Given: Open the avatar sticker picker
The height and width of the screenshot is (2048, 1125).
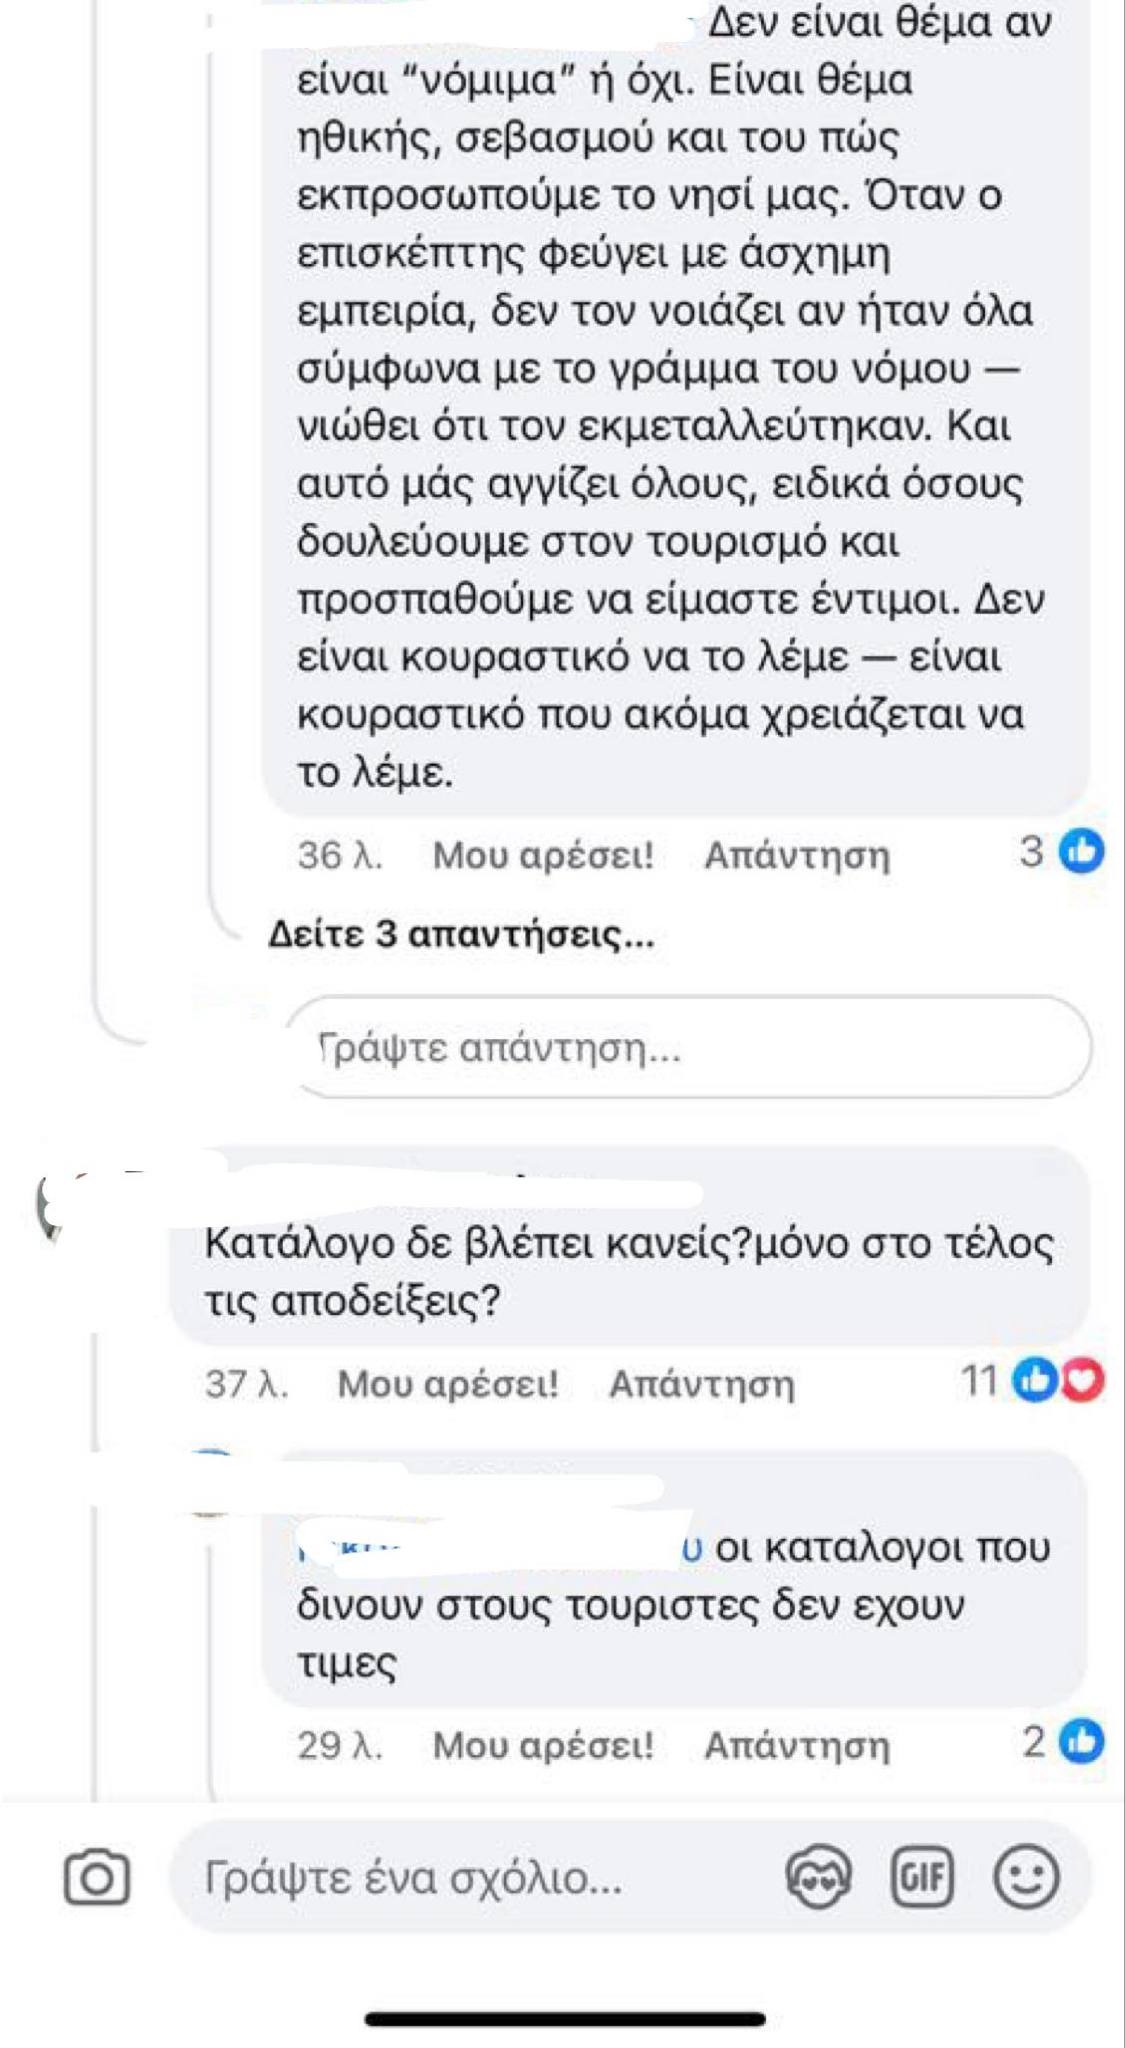Looking at the screenshot, I should point(819,1876).
